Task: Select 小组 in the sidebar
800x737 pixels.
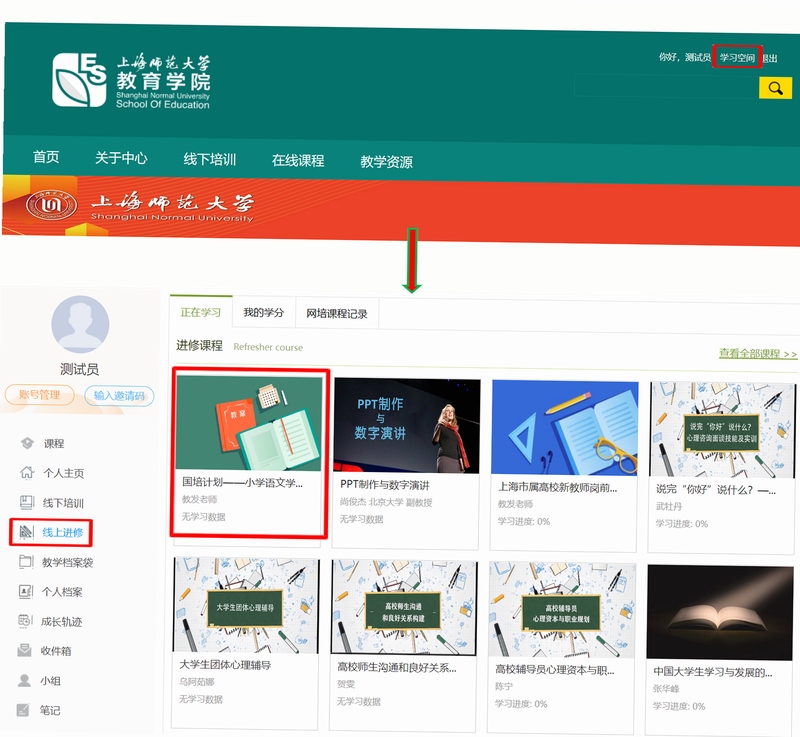Action: (x=50, y=681)
